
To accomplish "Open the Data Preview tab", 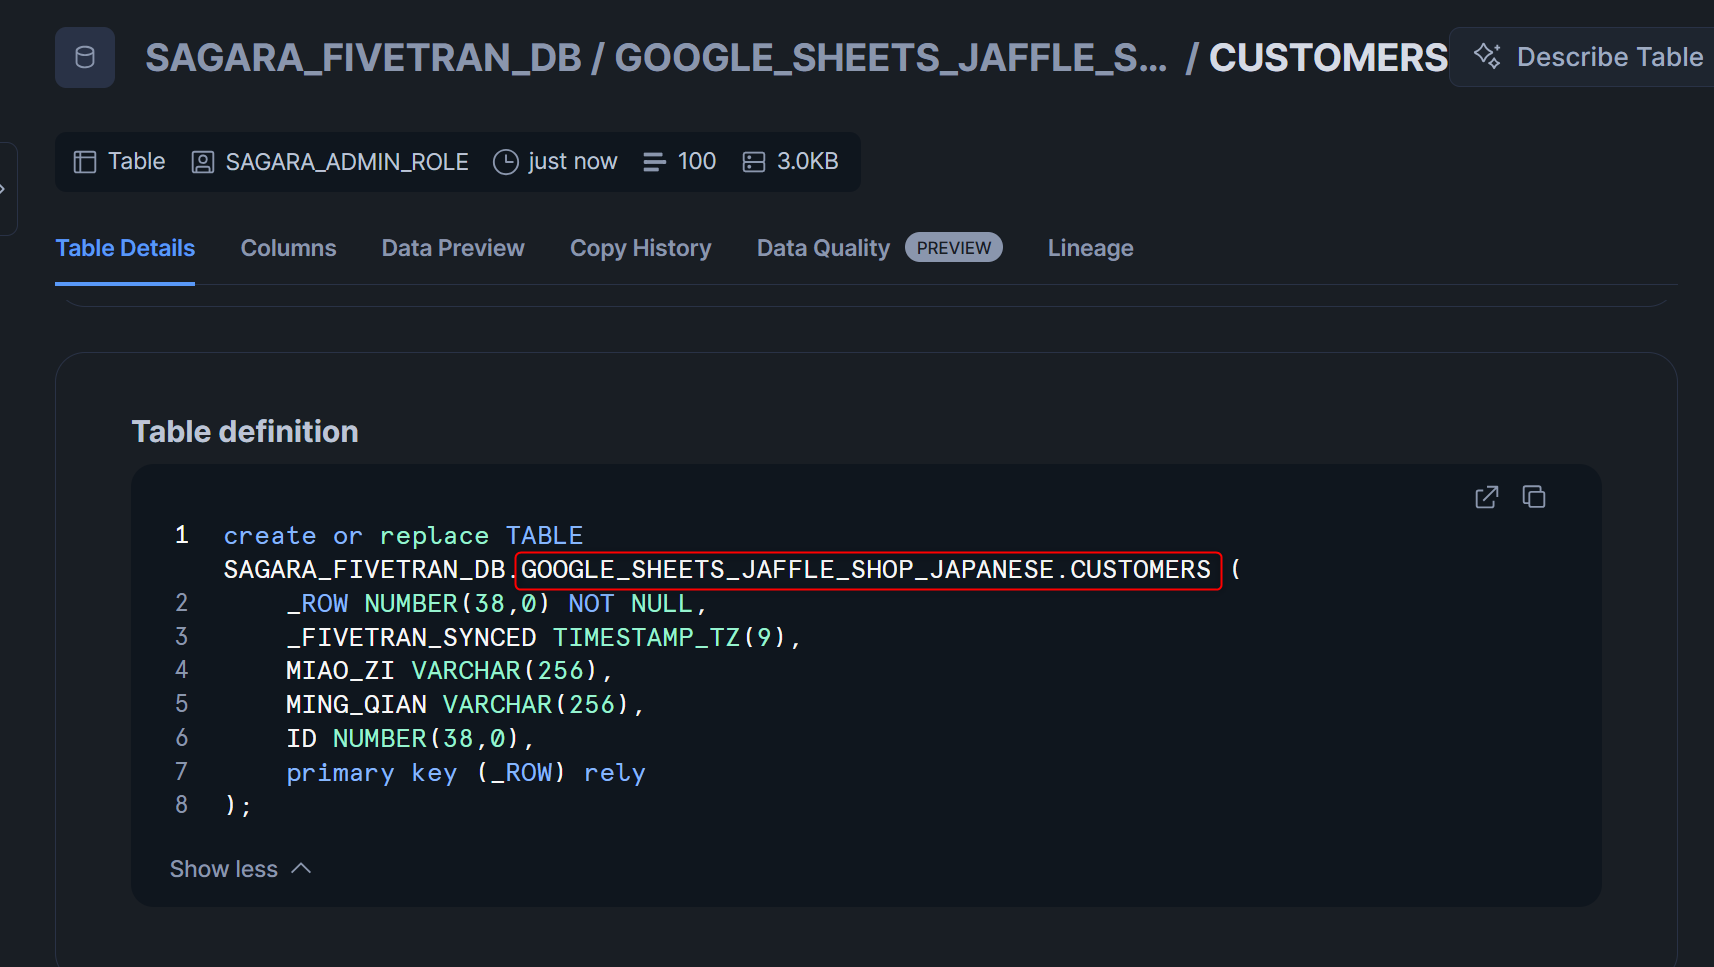I will 453,248.
